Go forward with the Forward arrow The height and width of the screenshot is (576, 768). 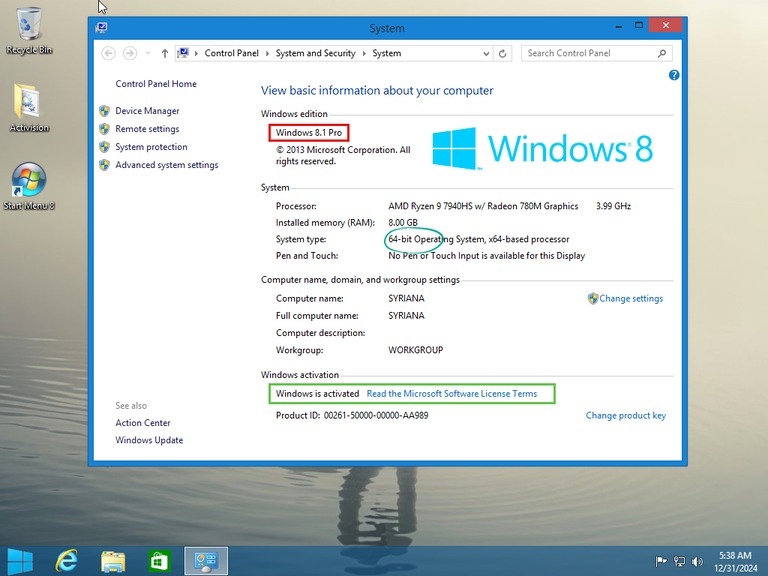[x=130, y=53]
